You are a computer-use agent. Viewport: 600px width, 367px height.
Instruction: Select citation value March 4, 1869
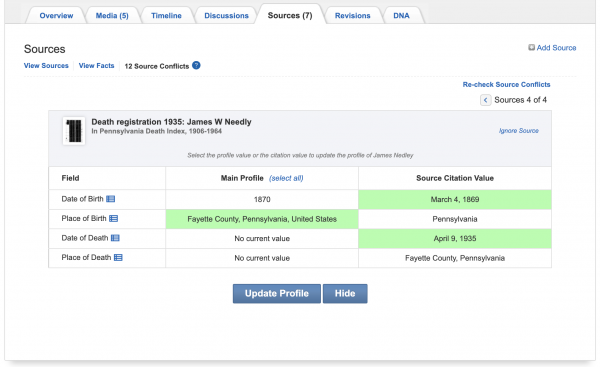point(455,199)
